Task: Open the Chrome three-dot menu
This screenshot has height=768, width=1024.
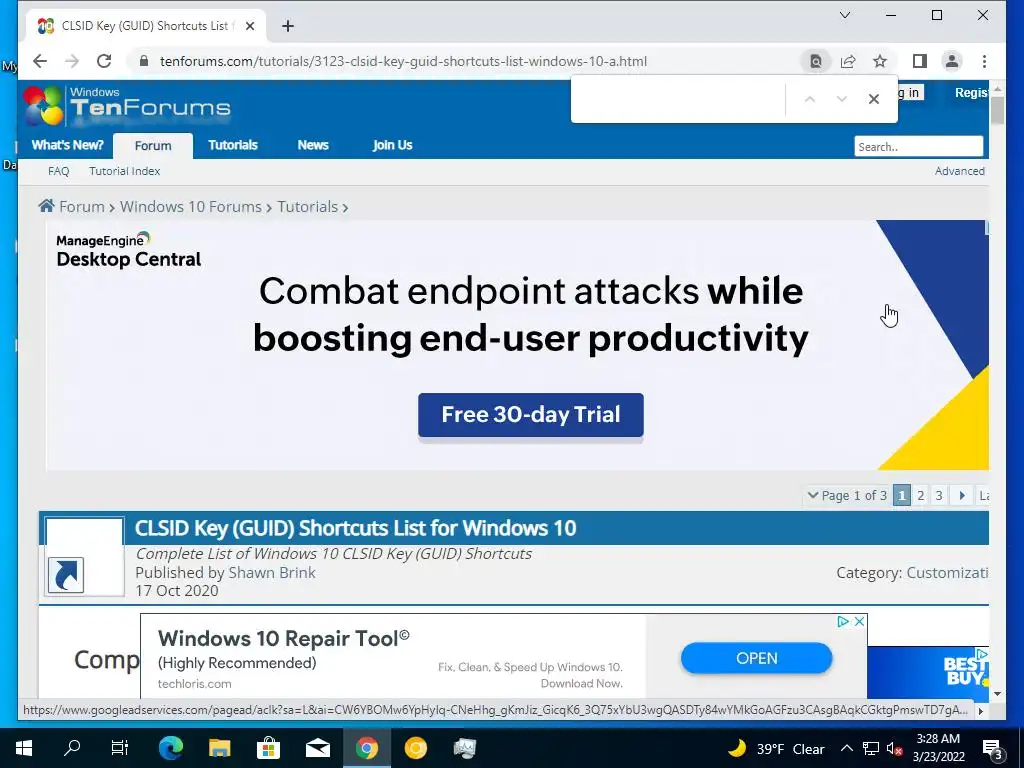Action: (984, 61)
